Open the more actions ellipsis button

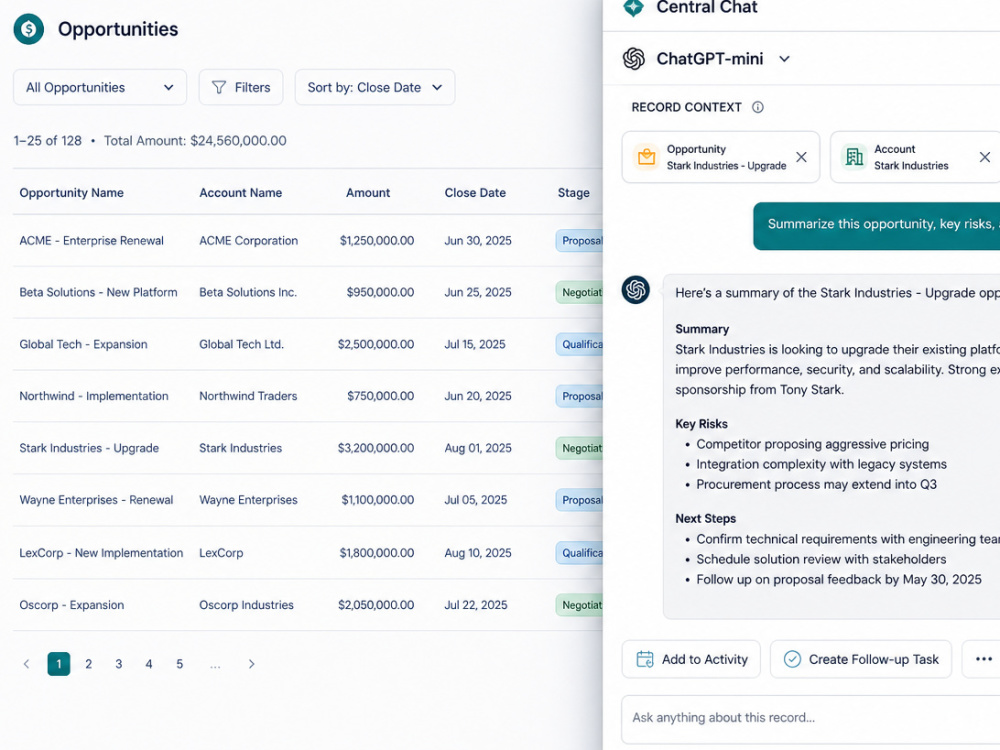pyautogui.click(x=981, y=659)
